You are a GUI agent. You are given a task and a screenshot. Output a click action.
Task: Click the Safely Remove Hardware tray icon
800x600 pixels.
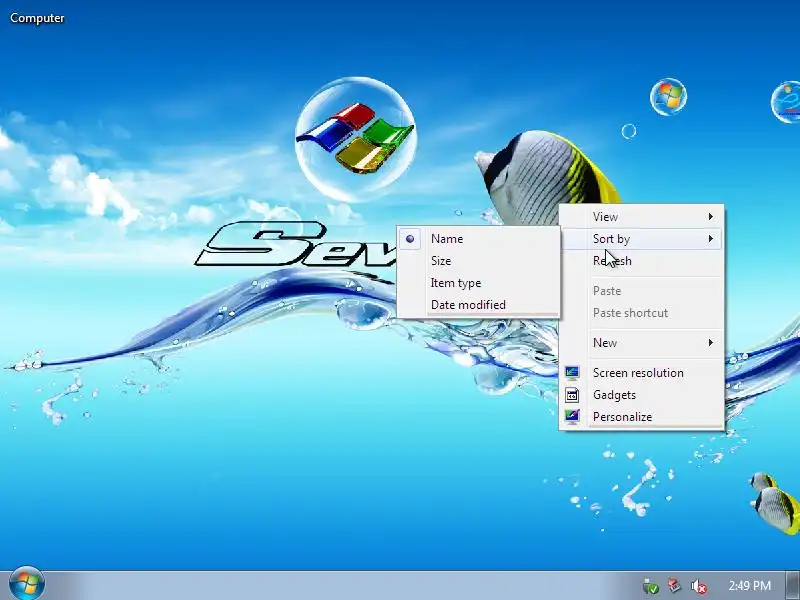tap(651, 586)
